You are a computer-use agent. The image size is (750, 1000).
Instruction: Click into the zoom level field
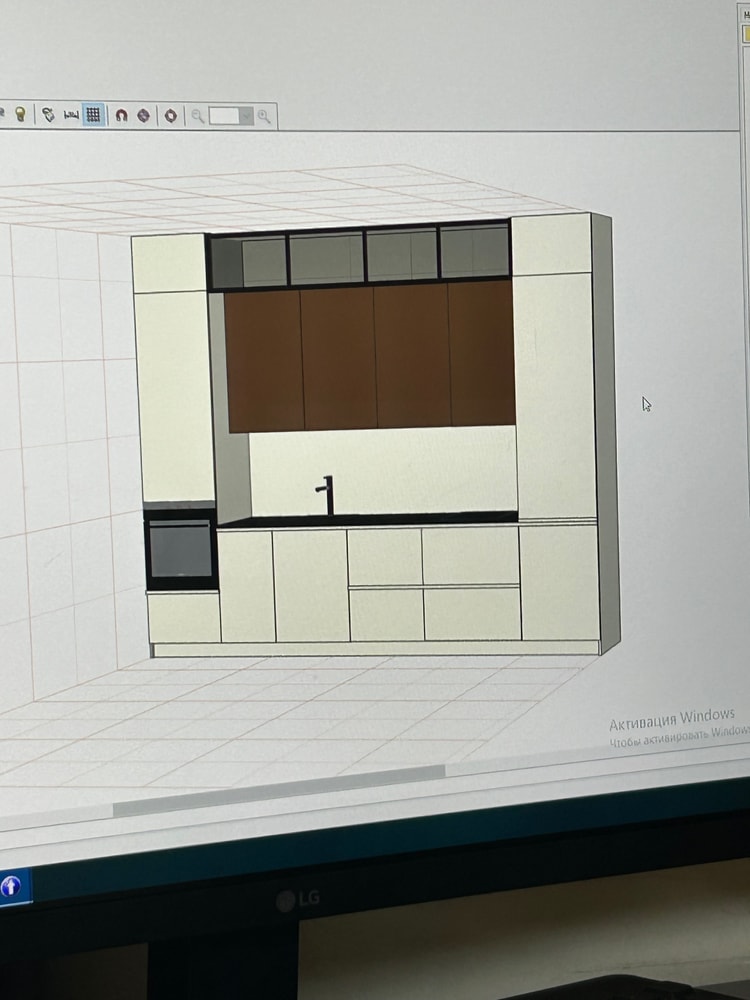point(224,117)
